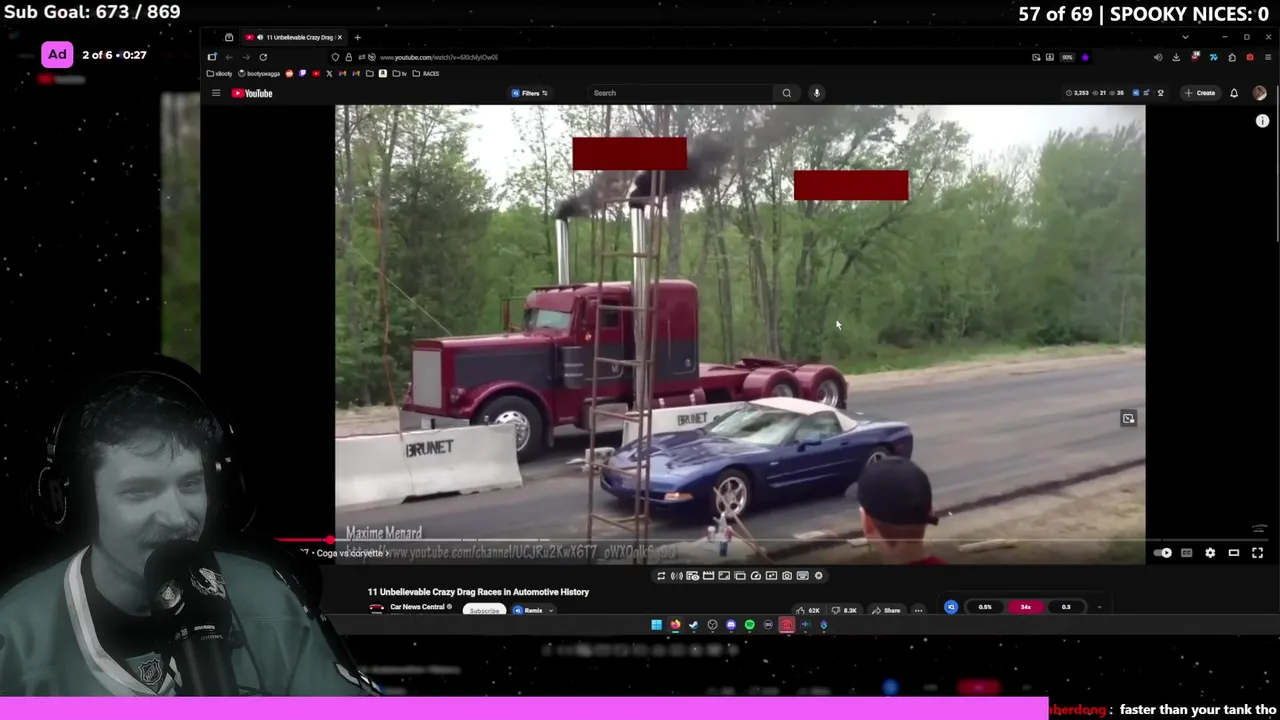The height and width of the screenshot is (720, 1280).
Task: Open Discord from the taskbar
Action: tap(731, 625)
